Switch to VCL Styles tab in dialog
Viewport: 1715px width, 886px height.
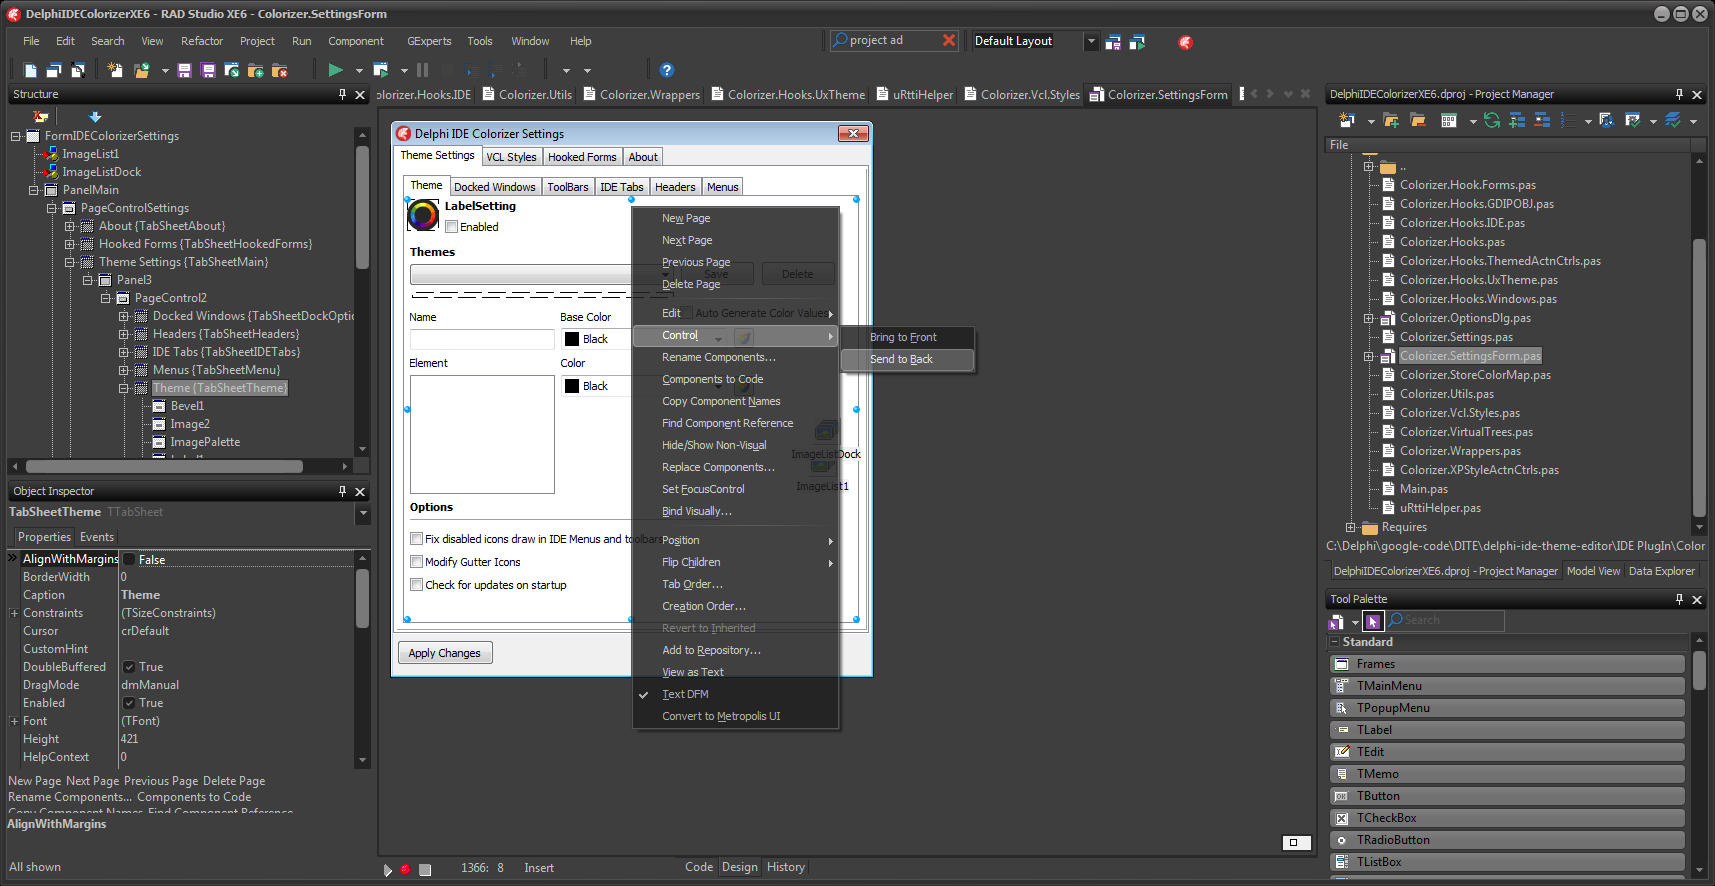coord(512,157)
